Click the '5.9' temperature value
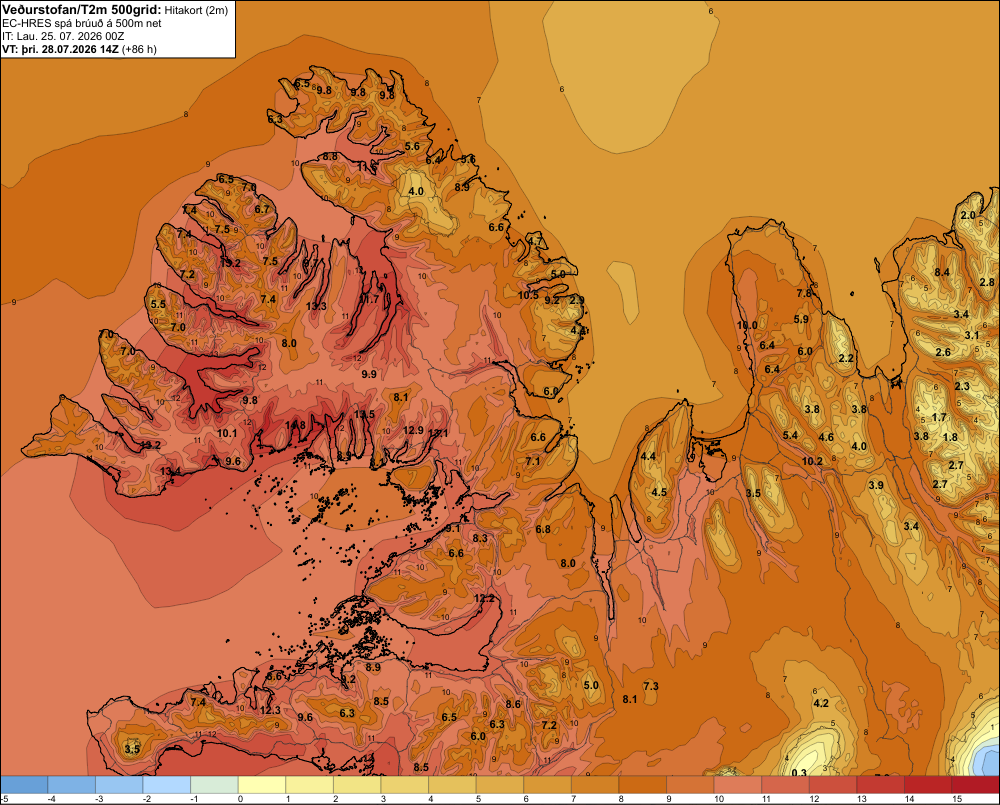The width and height of the screenshot is (1000, 805). (x=801, y=320)
